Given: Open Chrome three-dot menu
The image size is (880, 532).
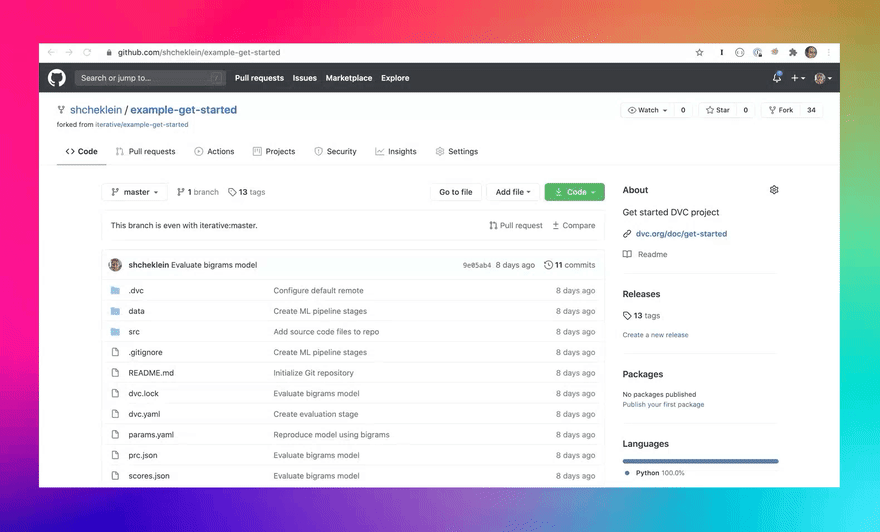Looking at the screenshot, I should (x=828, y=52).
